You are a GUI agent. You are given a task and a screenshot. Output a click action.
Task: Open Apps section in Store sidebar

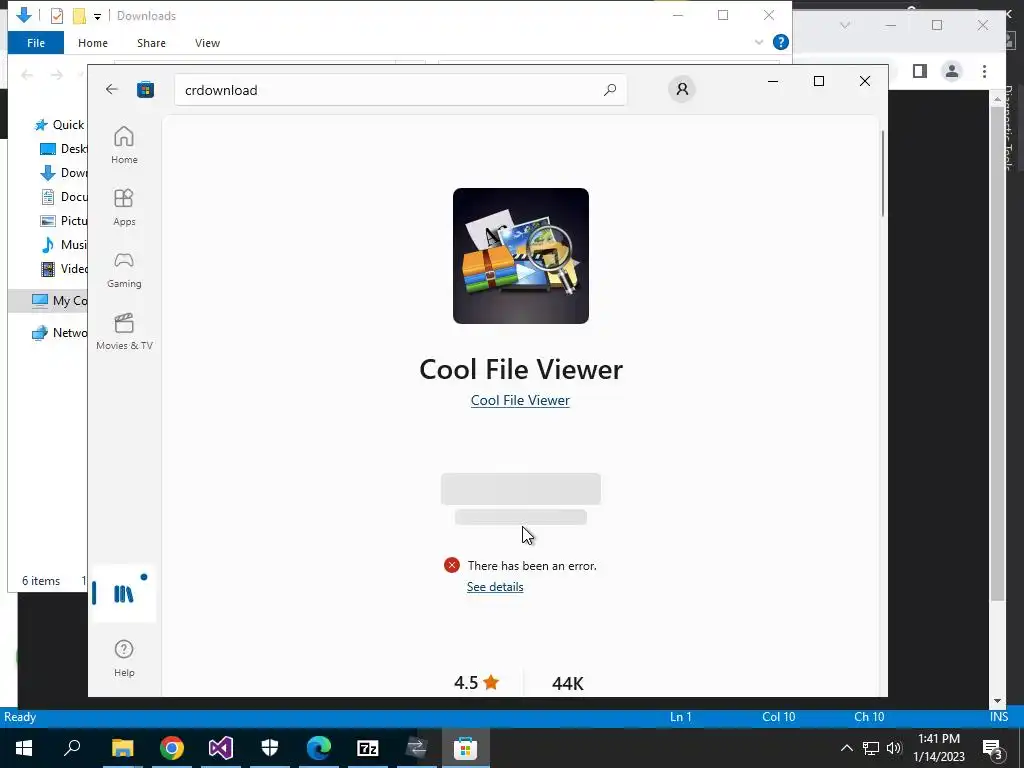(x=124, y=207)
